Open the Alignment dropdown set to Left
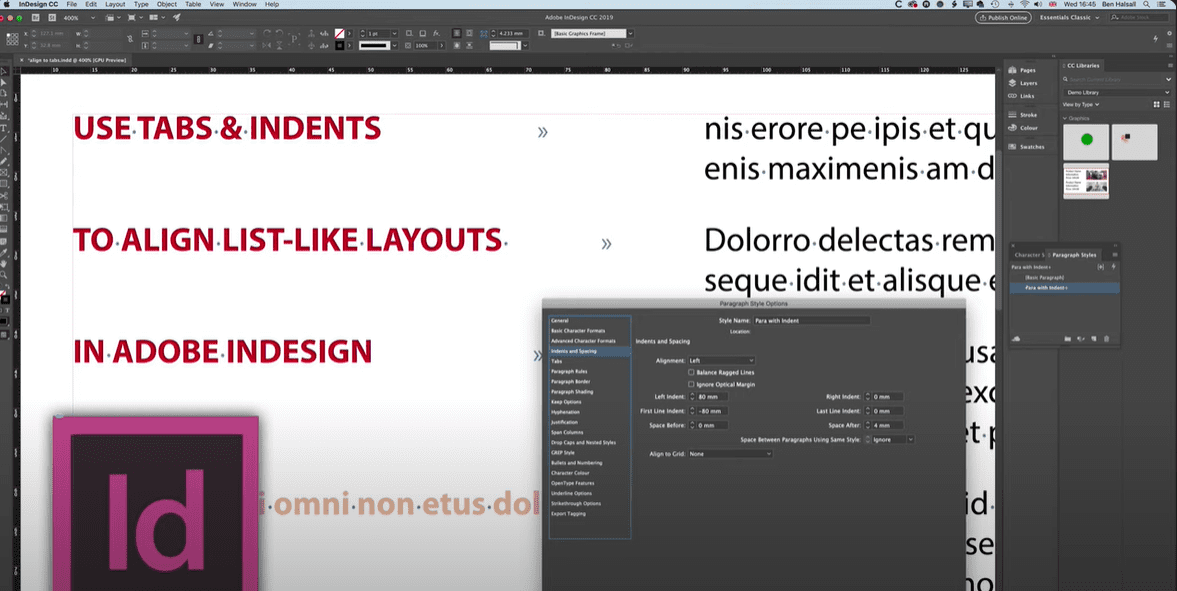This screenshot has width=1177, height=591. (x=721, y=361)
